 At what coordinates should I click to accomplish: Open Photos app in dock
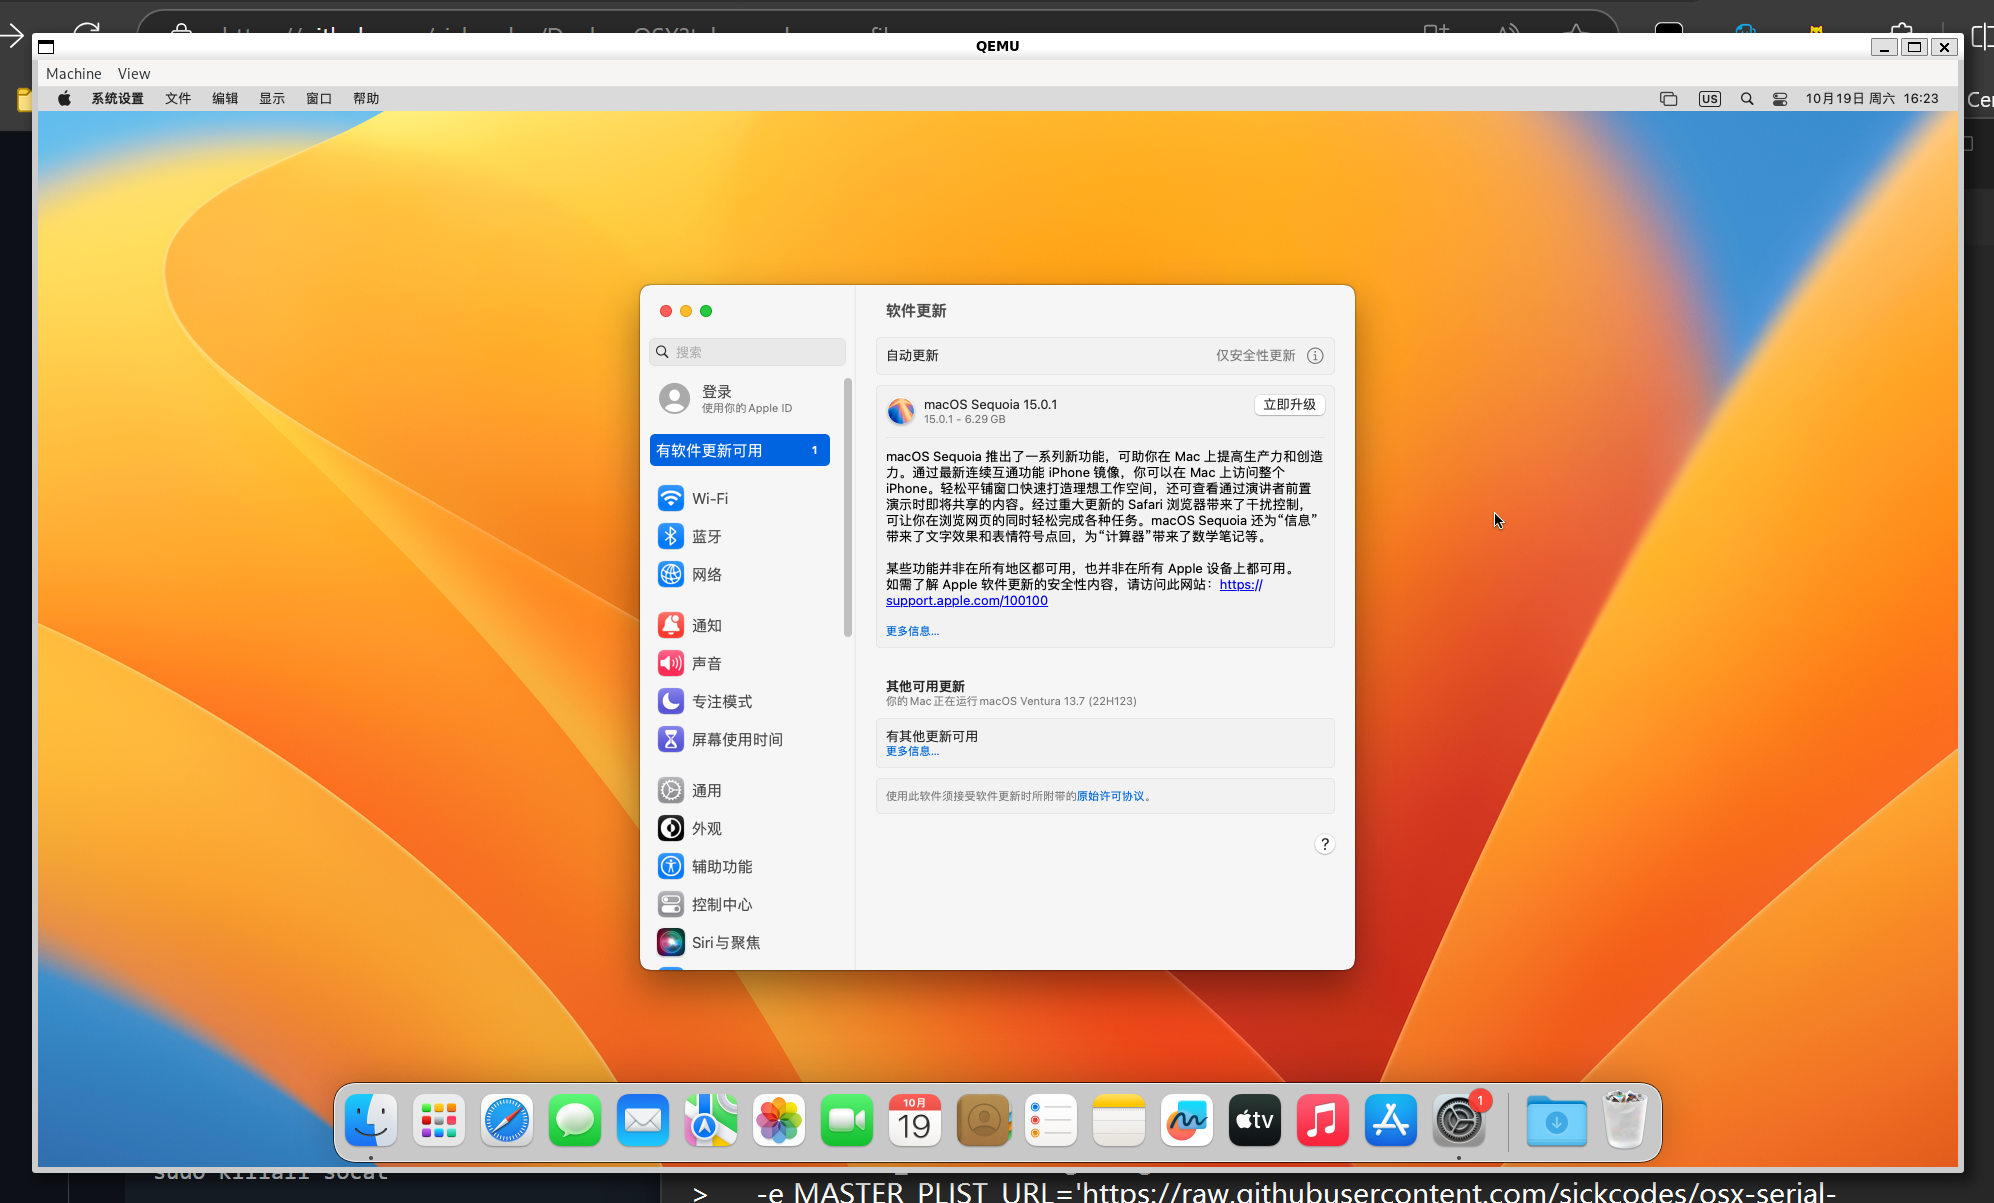tap(779, 1120)
